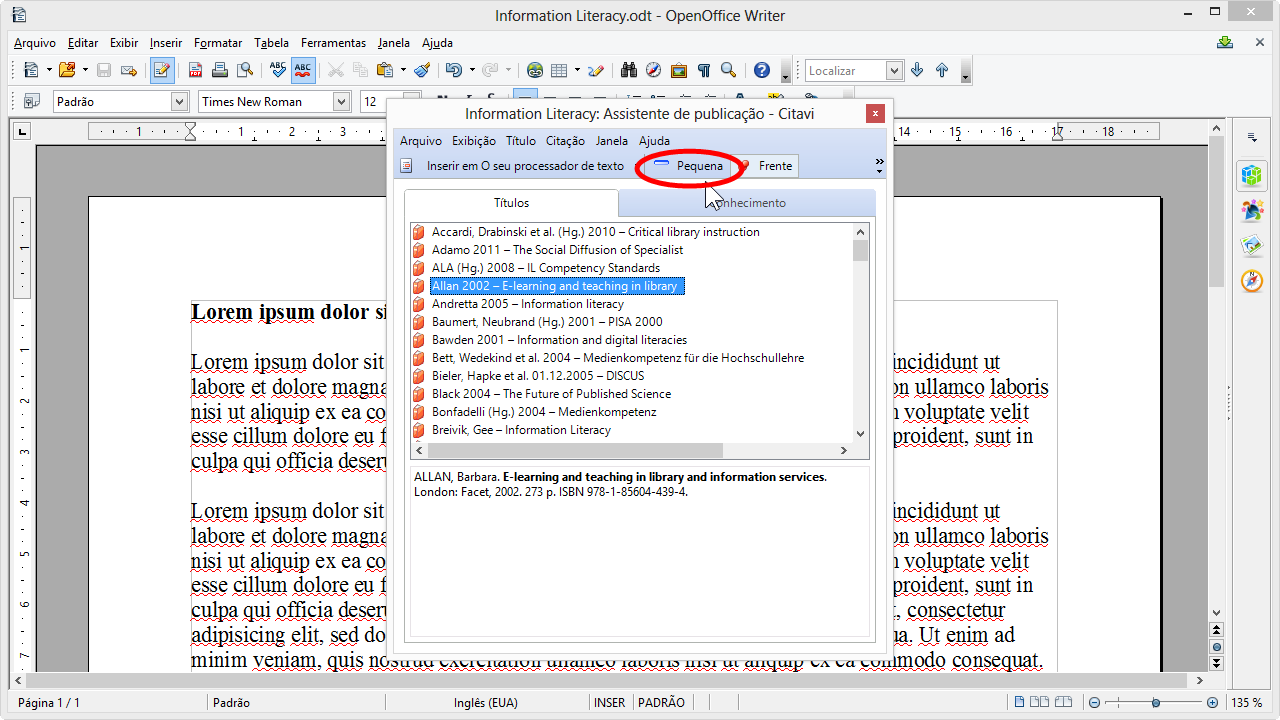The image size is (1280, 720).
Task: Click zoom out minus button
Action: point(1094,703)
